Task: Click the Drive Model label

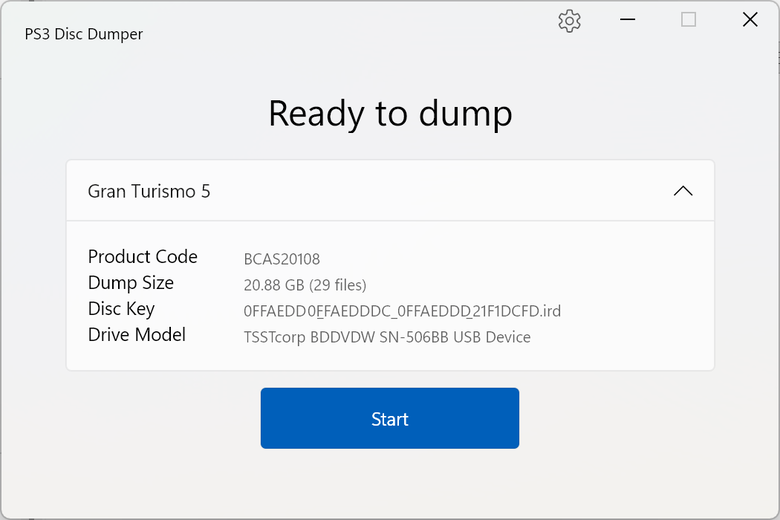Action: (x=137, y=335)
